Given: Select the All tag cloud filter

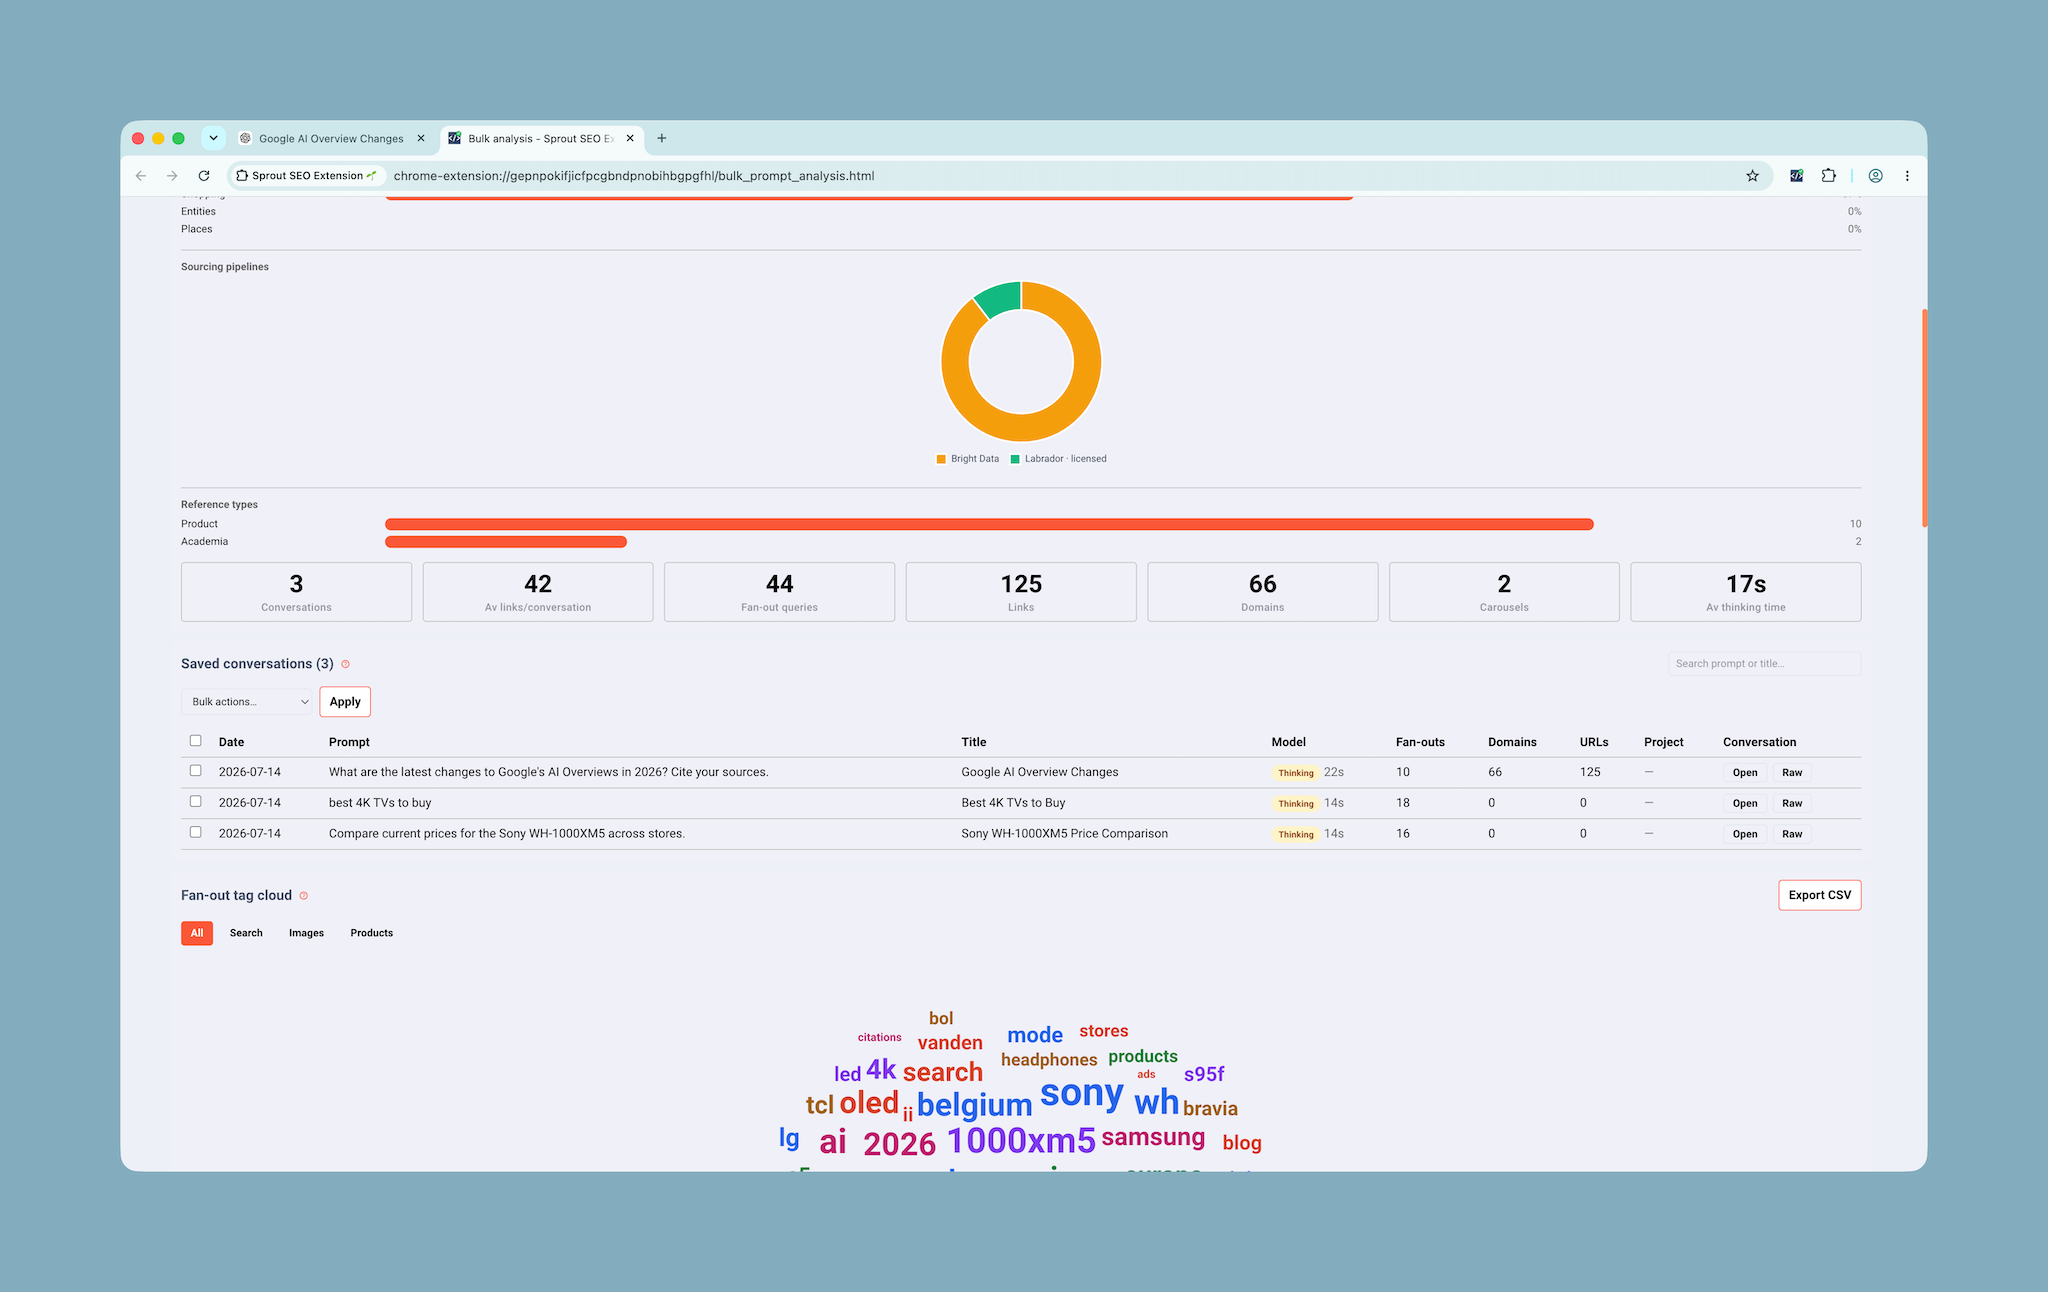Looking at the screenshot, I should (197, 933).
